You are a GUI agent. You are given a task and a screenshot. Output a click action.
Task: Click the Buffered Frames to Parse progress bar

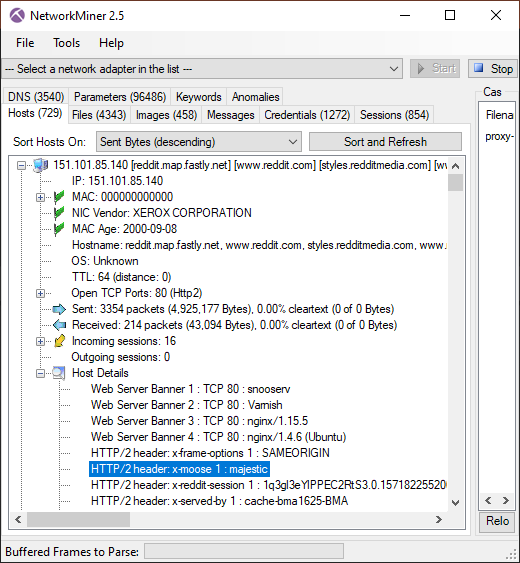[244, 552]
